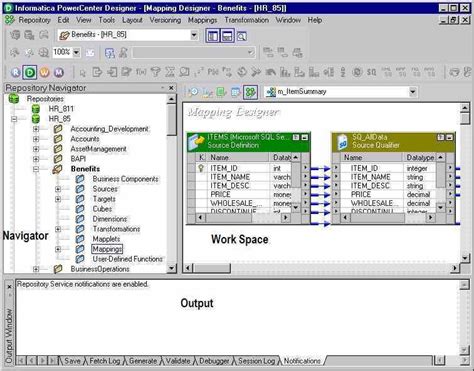Open the zoom percentage dropdown
The width and height of the screenshot is (474, 371).
point(76,52)
